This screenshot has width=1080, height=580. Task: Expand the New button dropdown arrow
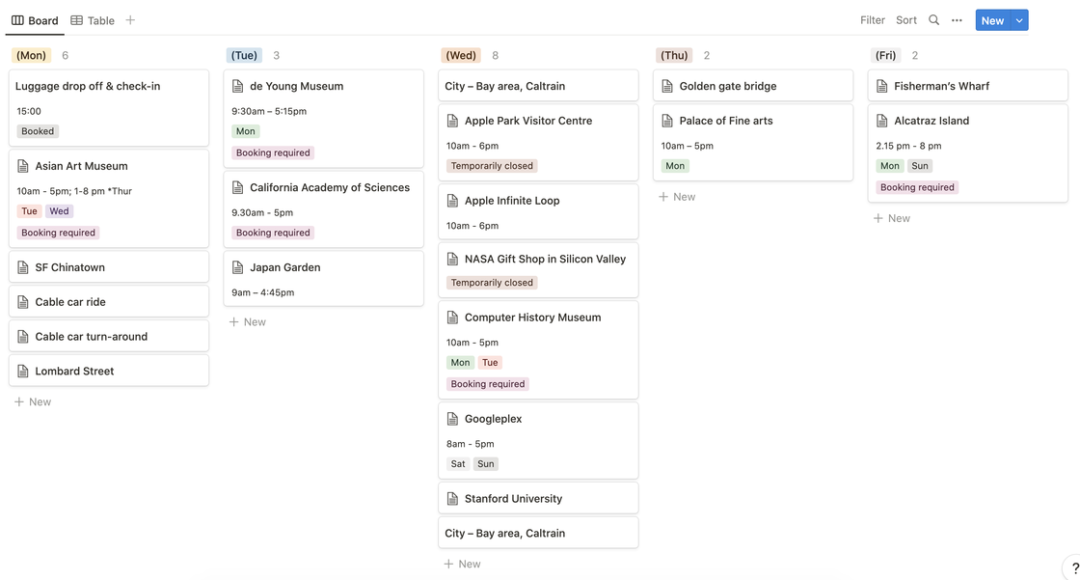(1019, 21)
